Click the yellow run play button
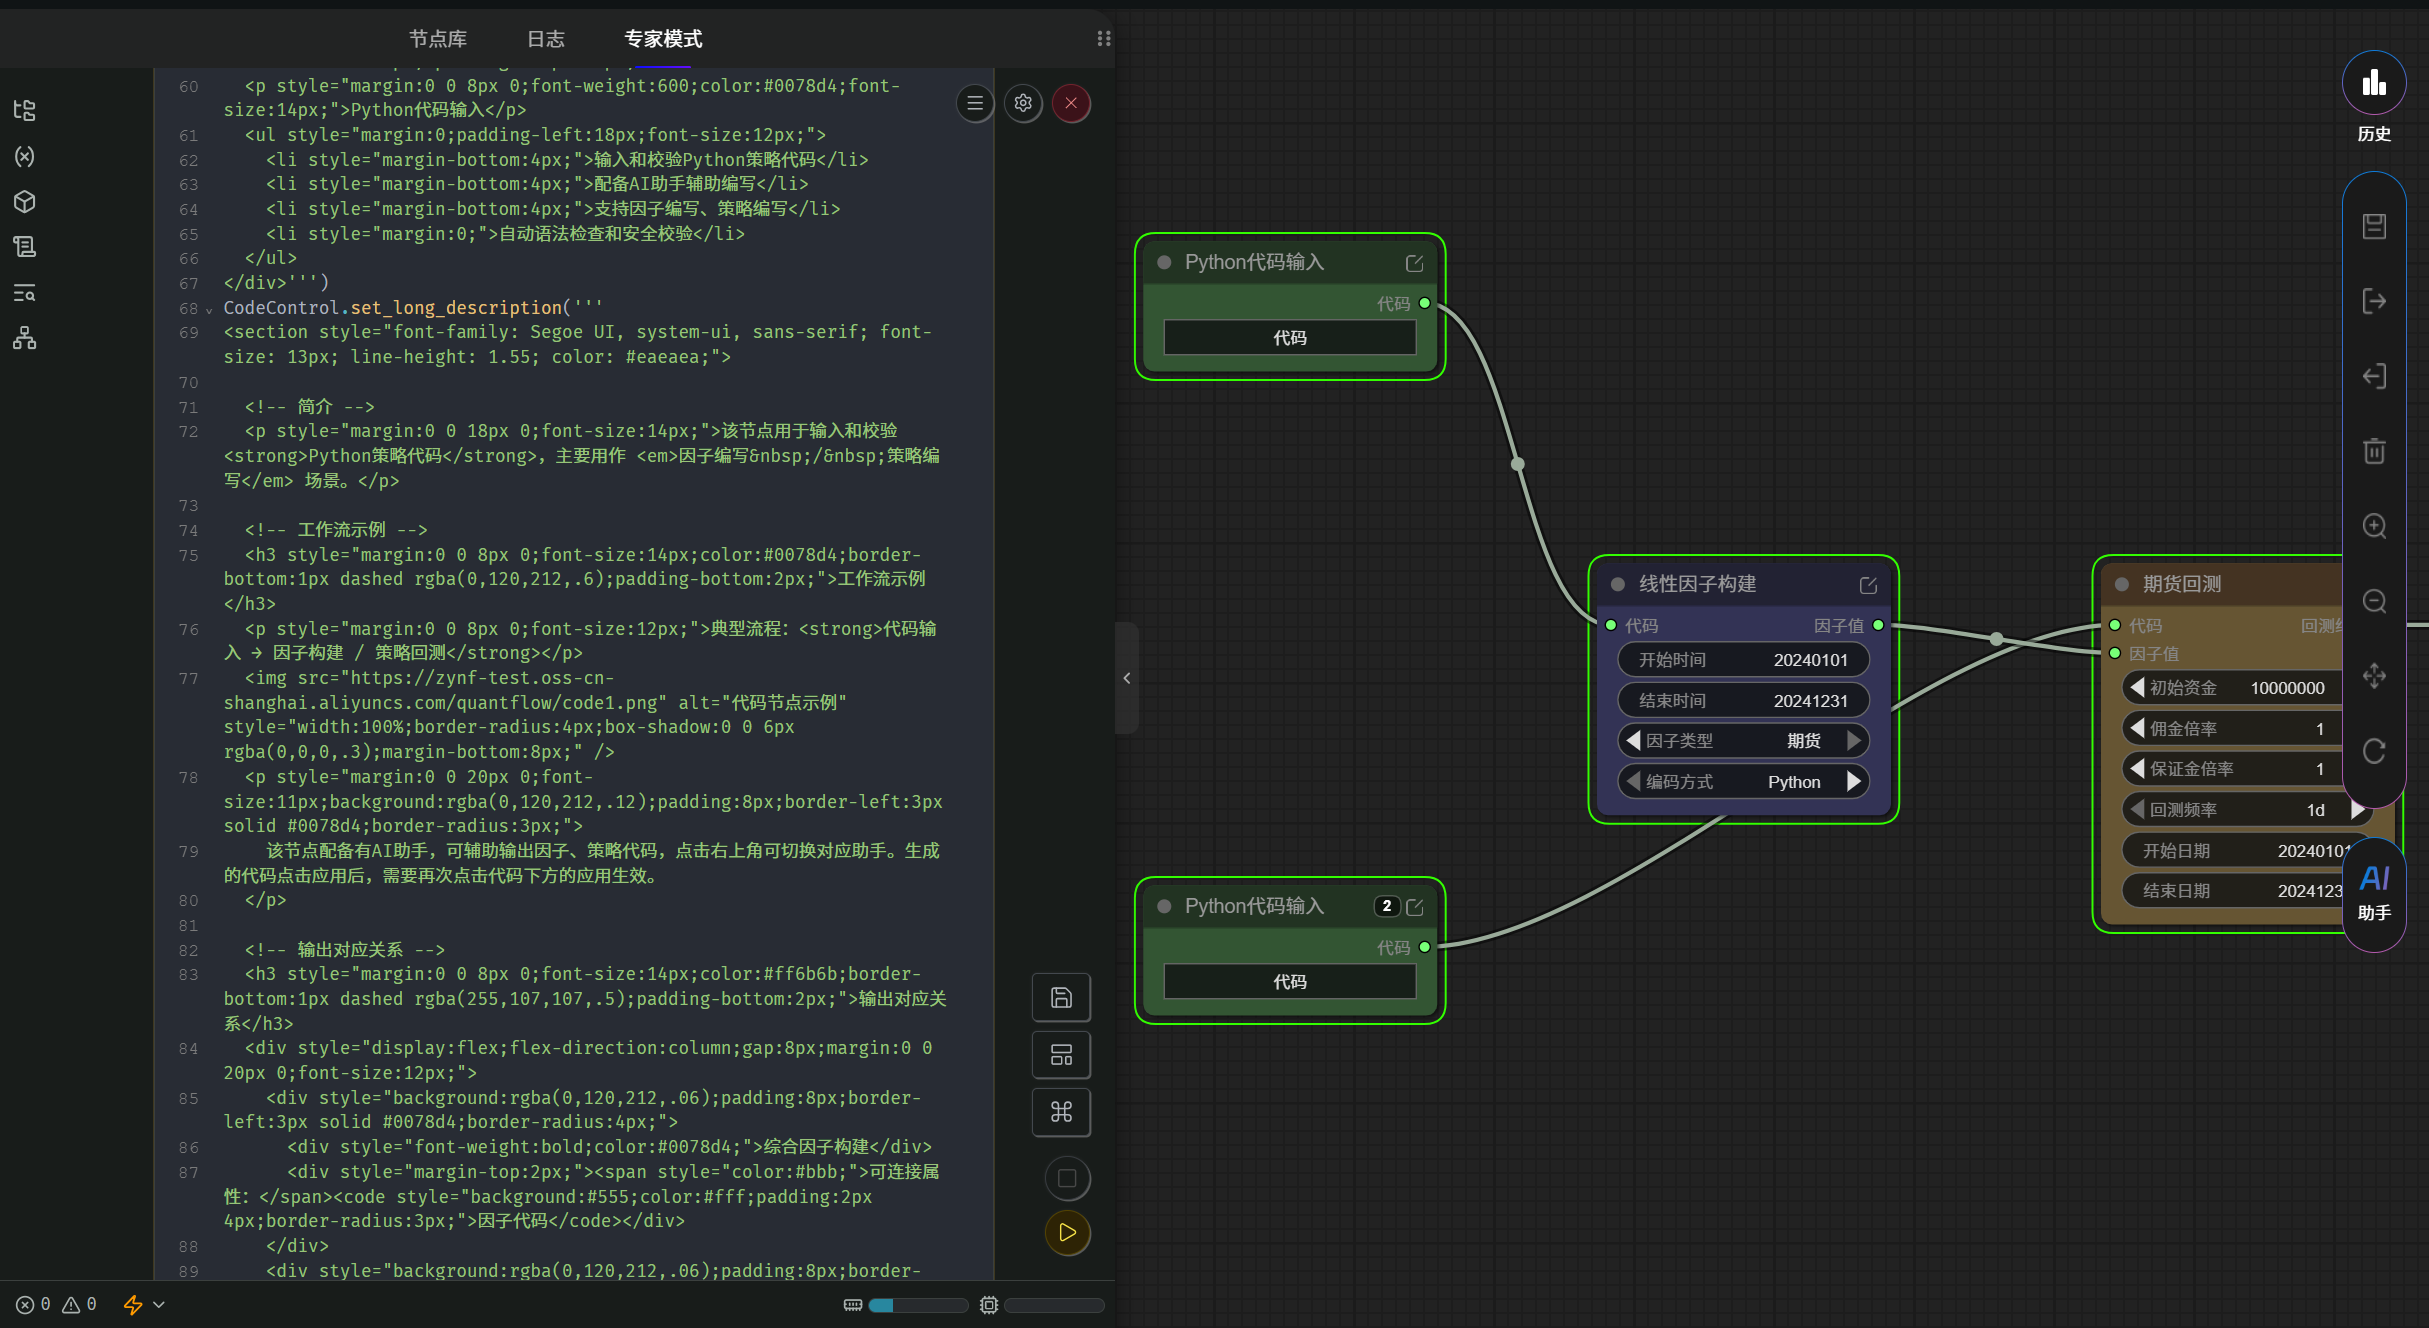 click(1067, 1232)
